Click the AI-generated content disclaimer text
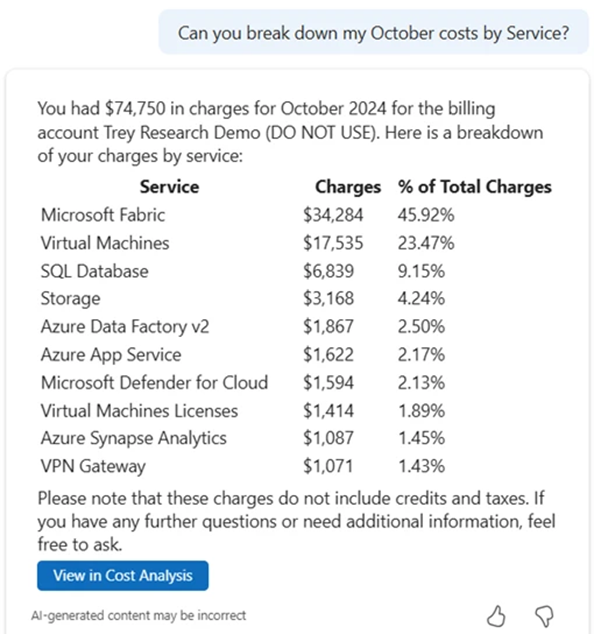This screenshot has height=634, width=594. [138, 615]
